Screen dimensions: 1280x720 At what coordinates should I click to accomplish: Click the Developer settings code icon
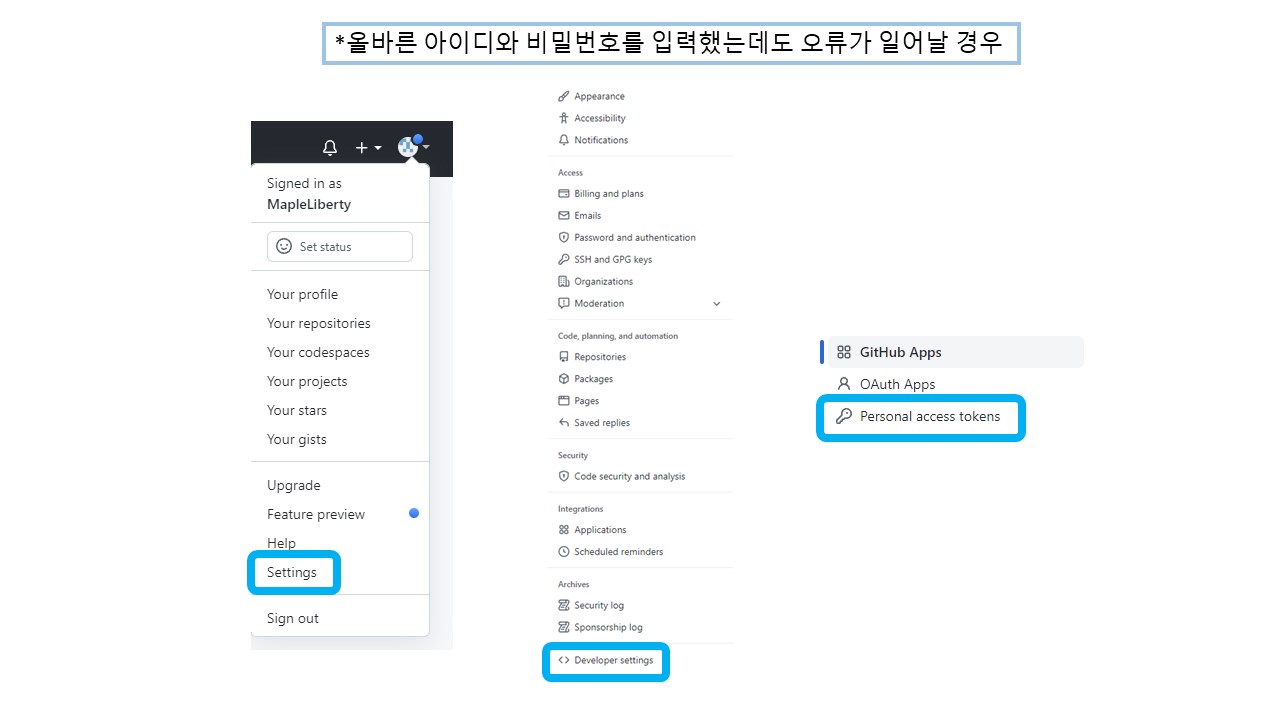pos(564,661)
